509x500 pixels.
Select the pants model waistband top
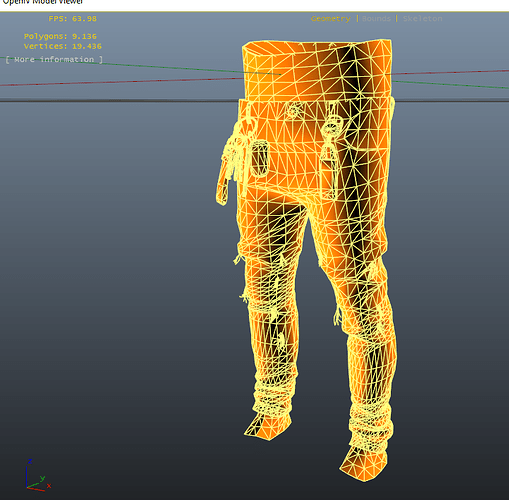click(x=317, y=70)
